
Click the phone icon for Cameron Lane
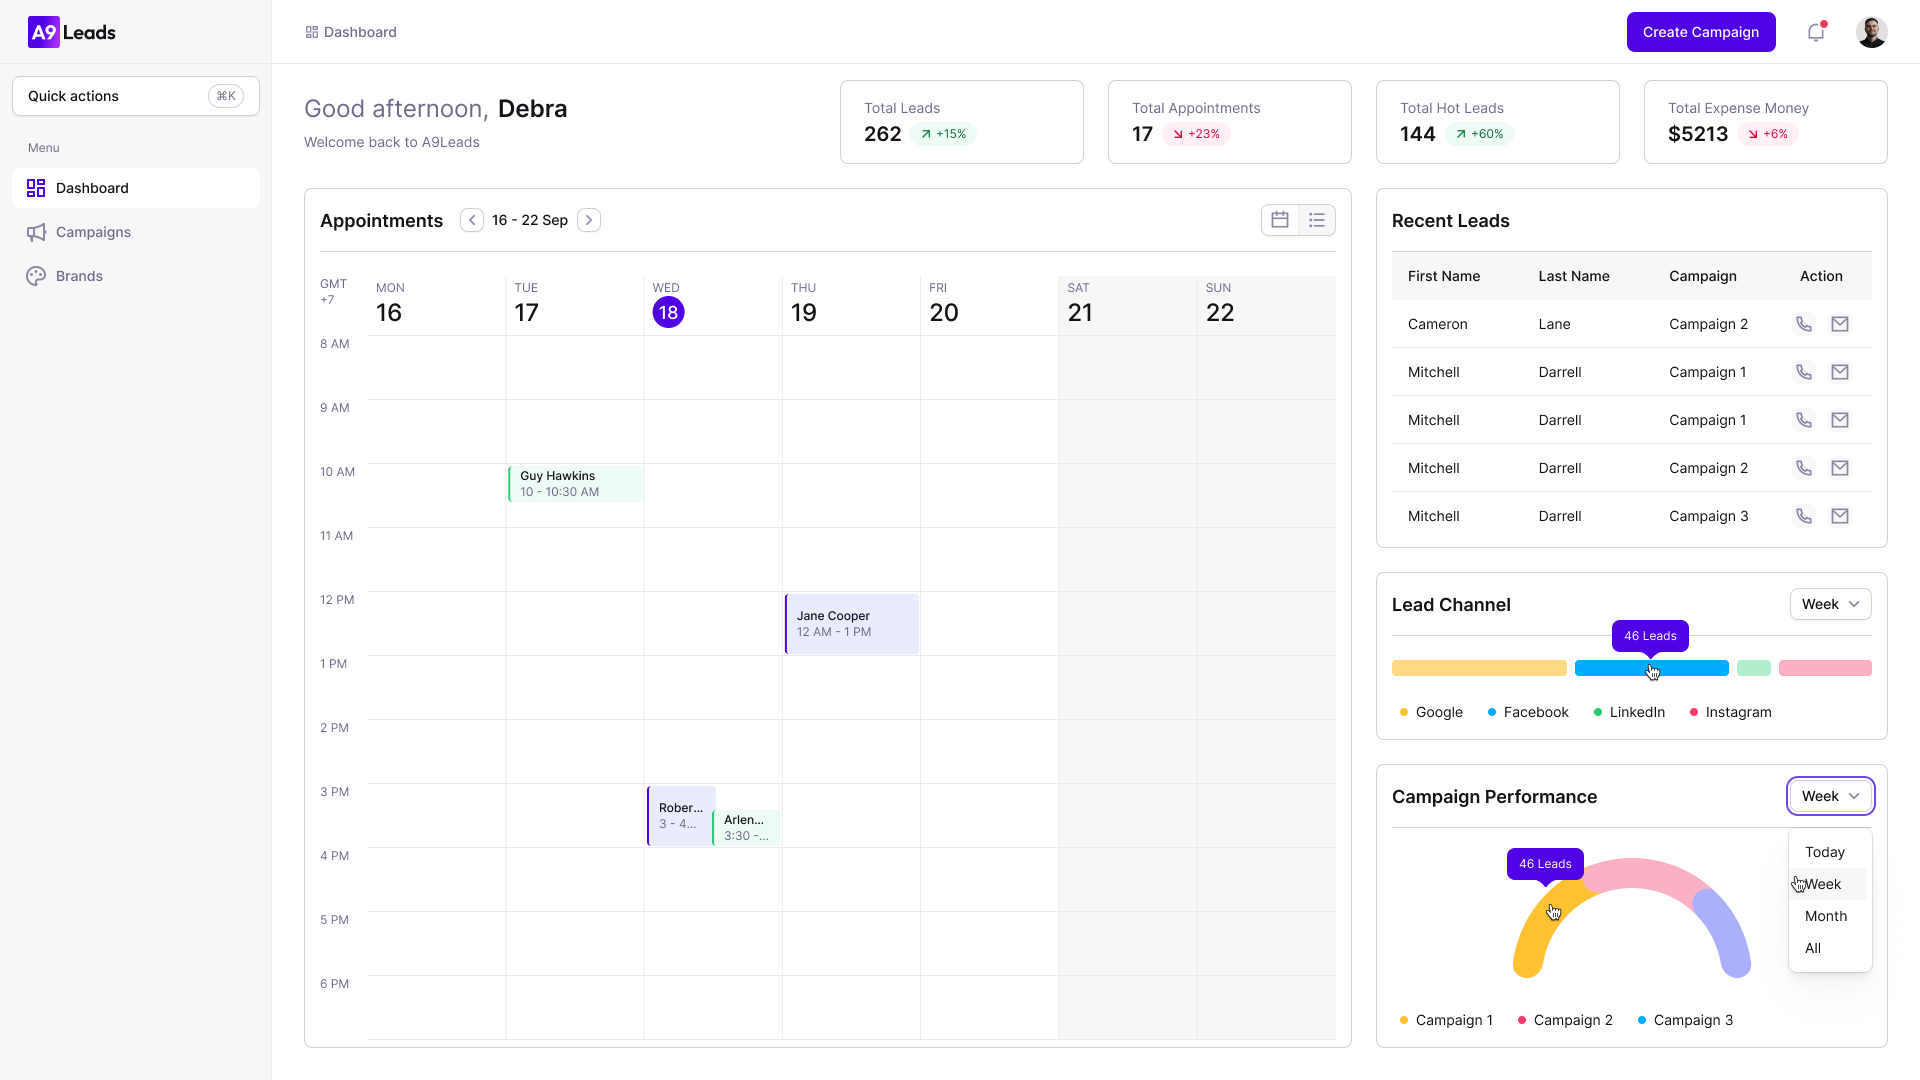[x=1803, y=324]
